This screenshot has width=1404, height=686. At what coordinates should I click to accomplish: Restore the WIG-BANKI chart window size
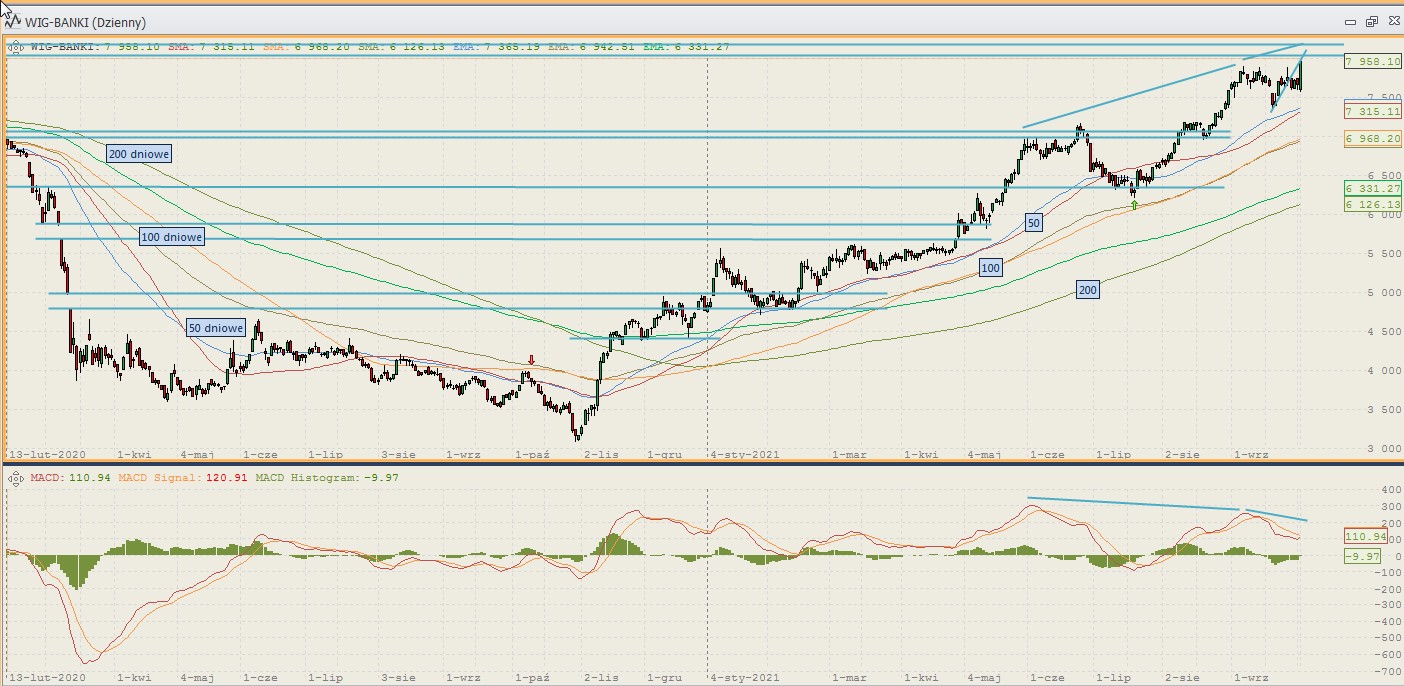(x=1371, y=22)
